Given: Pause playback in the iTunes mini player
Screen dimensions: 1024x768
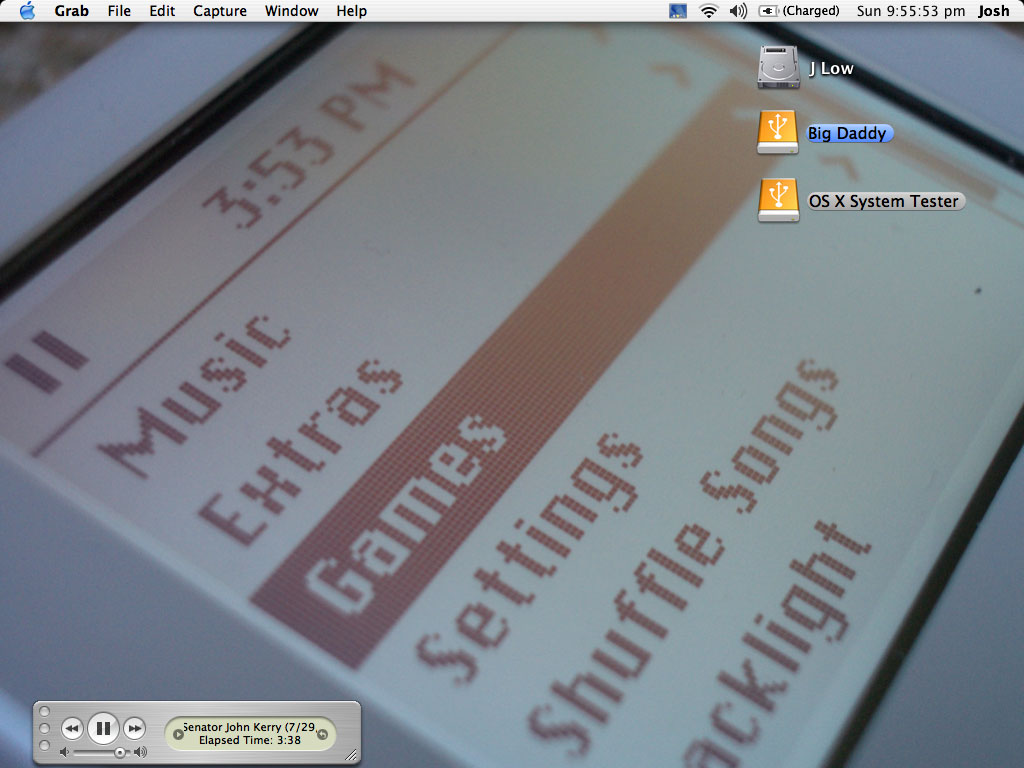Looking at the screenshot, I should (103, 728).
